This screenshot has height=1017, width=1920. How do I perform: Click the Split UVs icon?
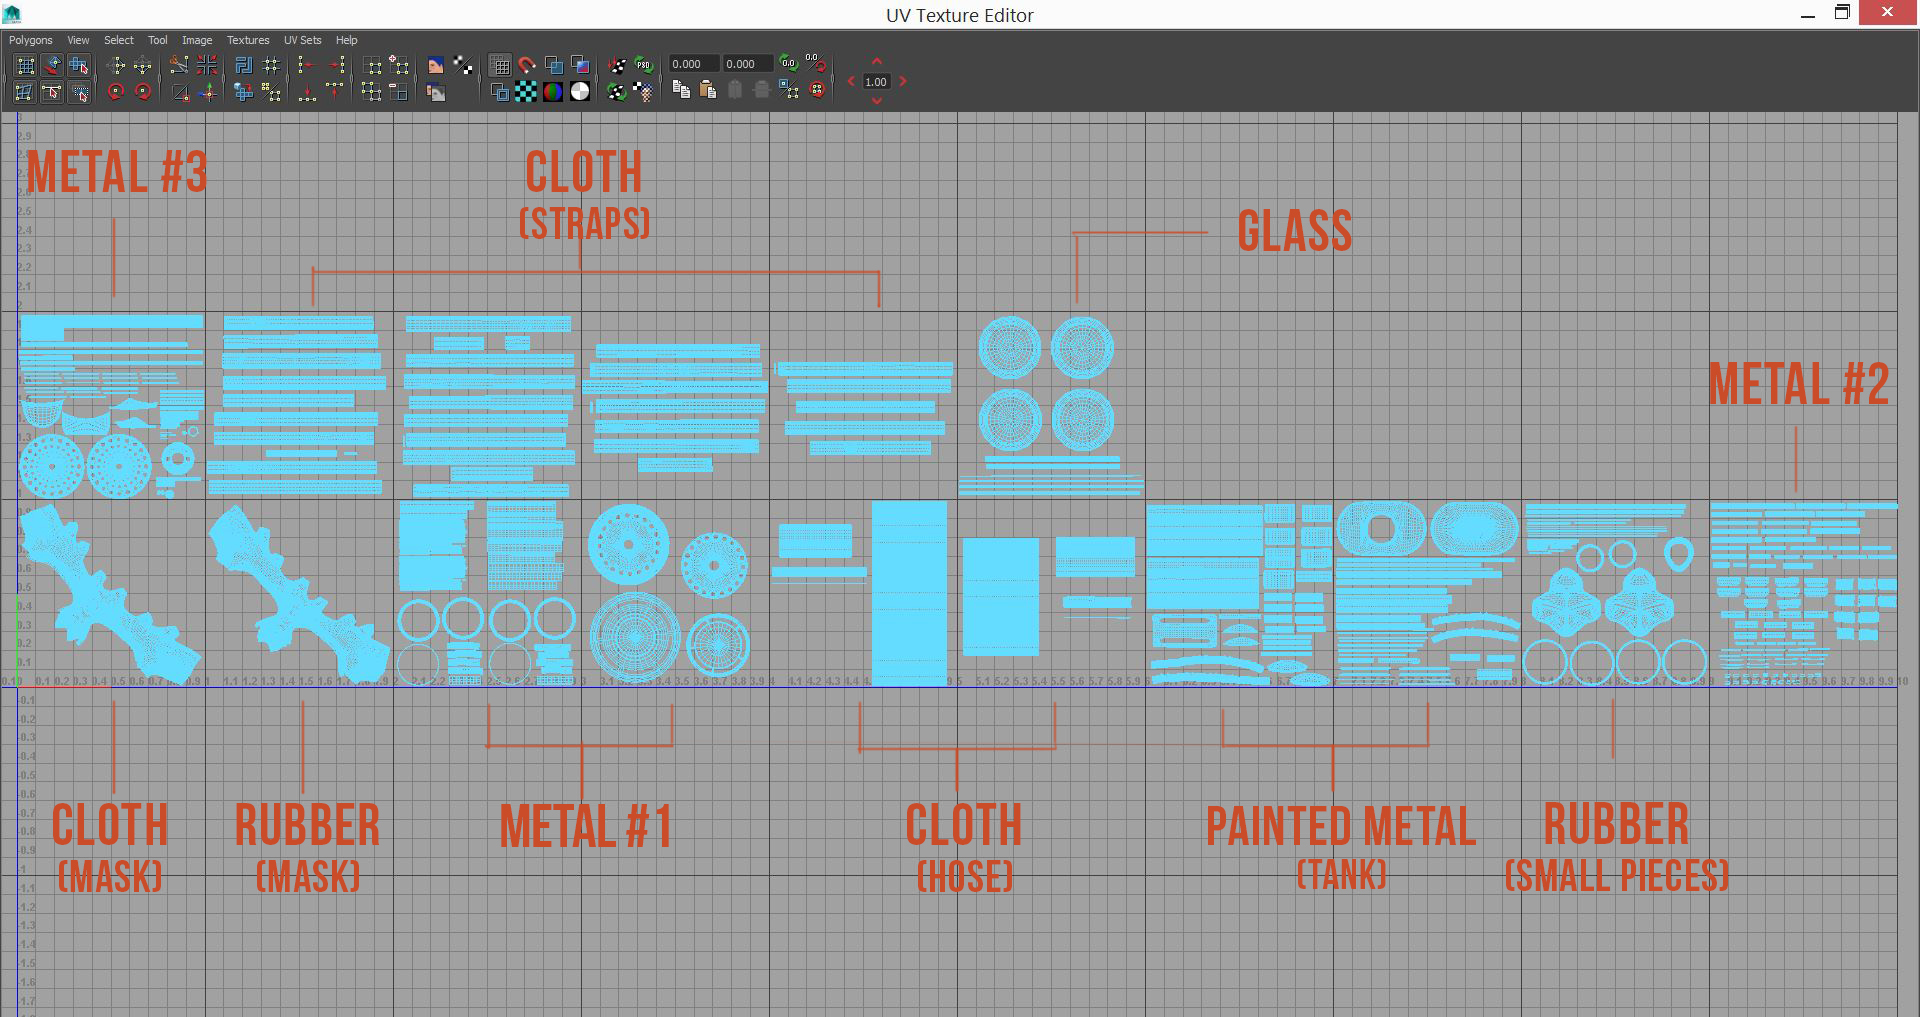(x=180, y=93)
